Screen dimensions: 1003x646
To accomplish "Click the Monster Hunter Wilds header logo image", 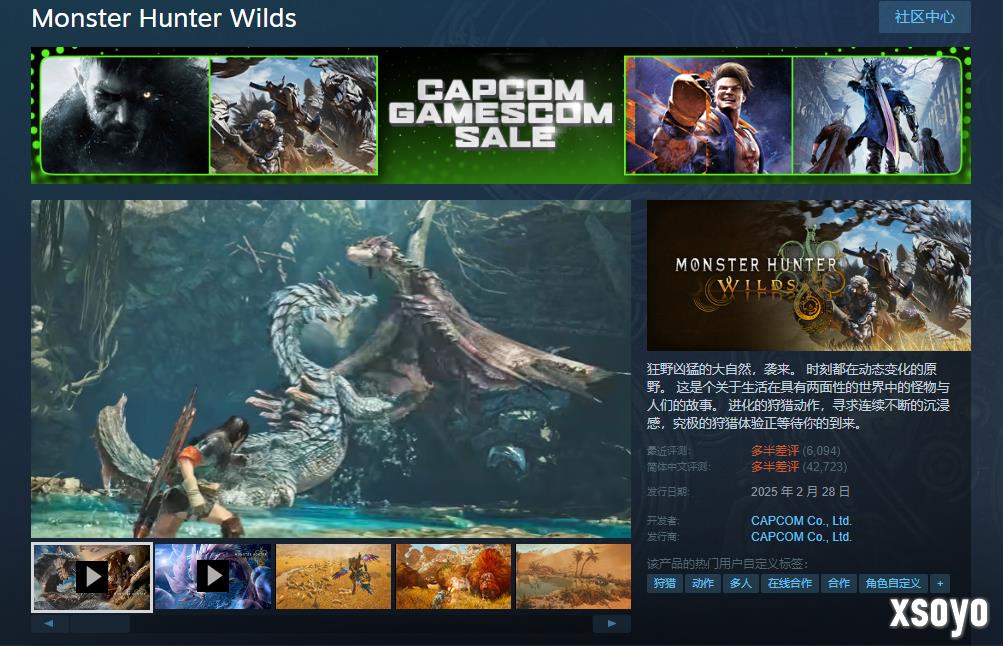I will pos(809,275).
